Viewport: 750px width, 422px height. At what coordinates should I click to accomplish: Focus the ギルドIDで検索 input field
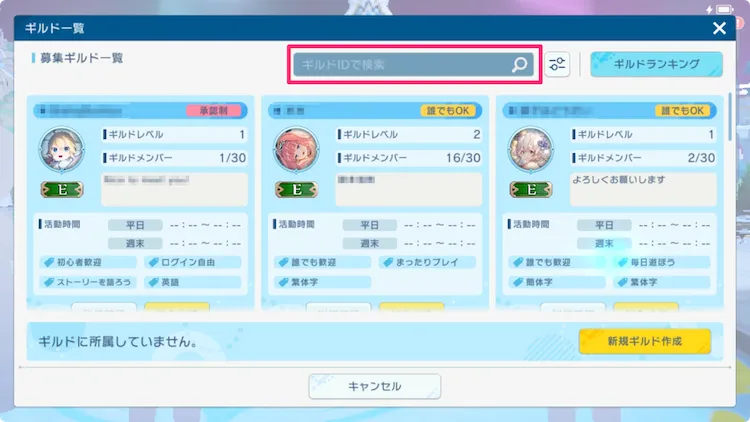[x=413, y=65]
